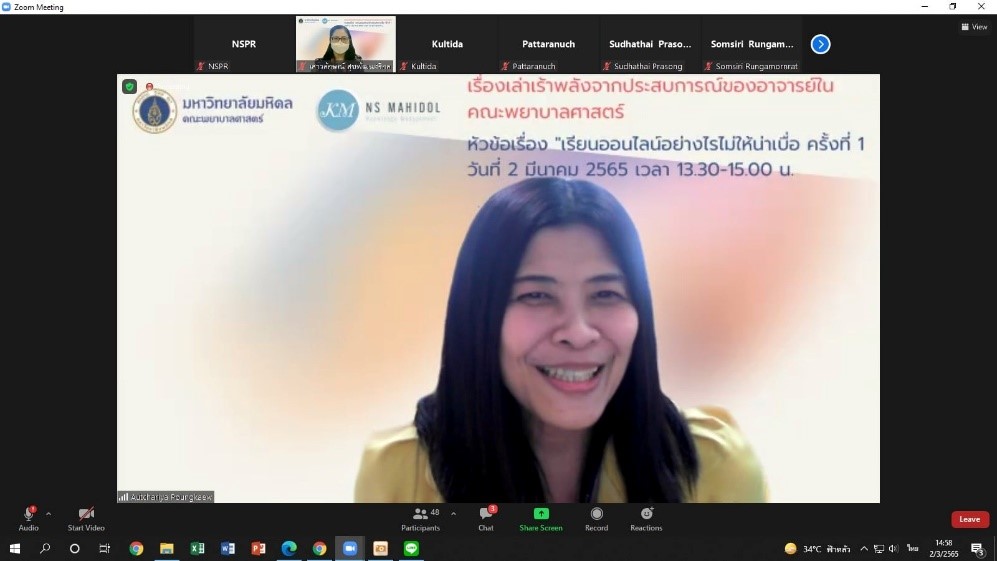This screenshot has width=997, height=561.
Task: Click the Autchariya Poungkaew name label
Action: tap(165, 497)
